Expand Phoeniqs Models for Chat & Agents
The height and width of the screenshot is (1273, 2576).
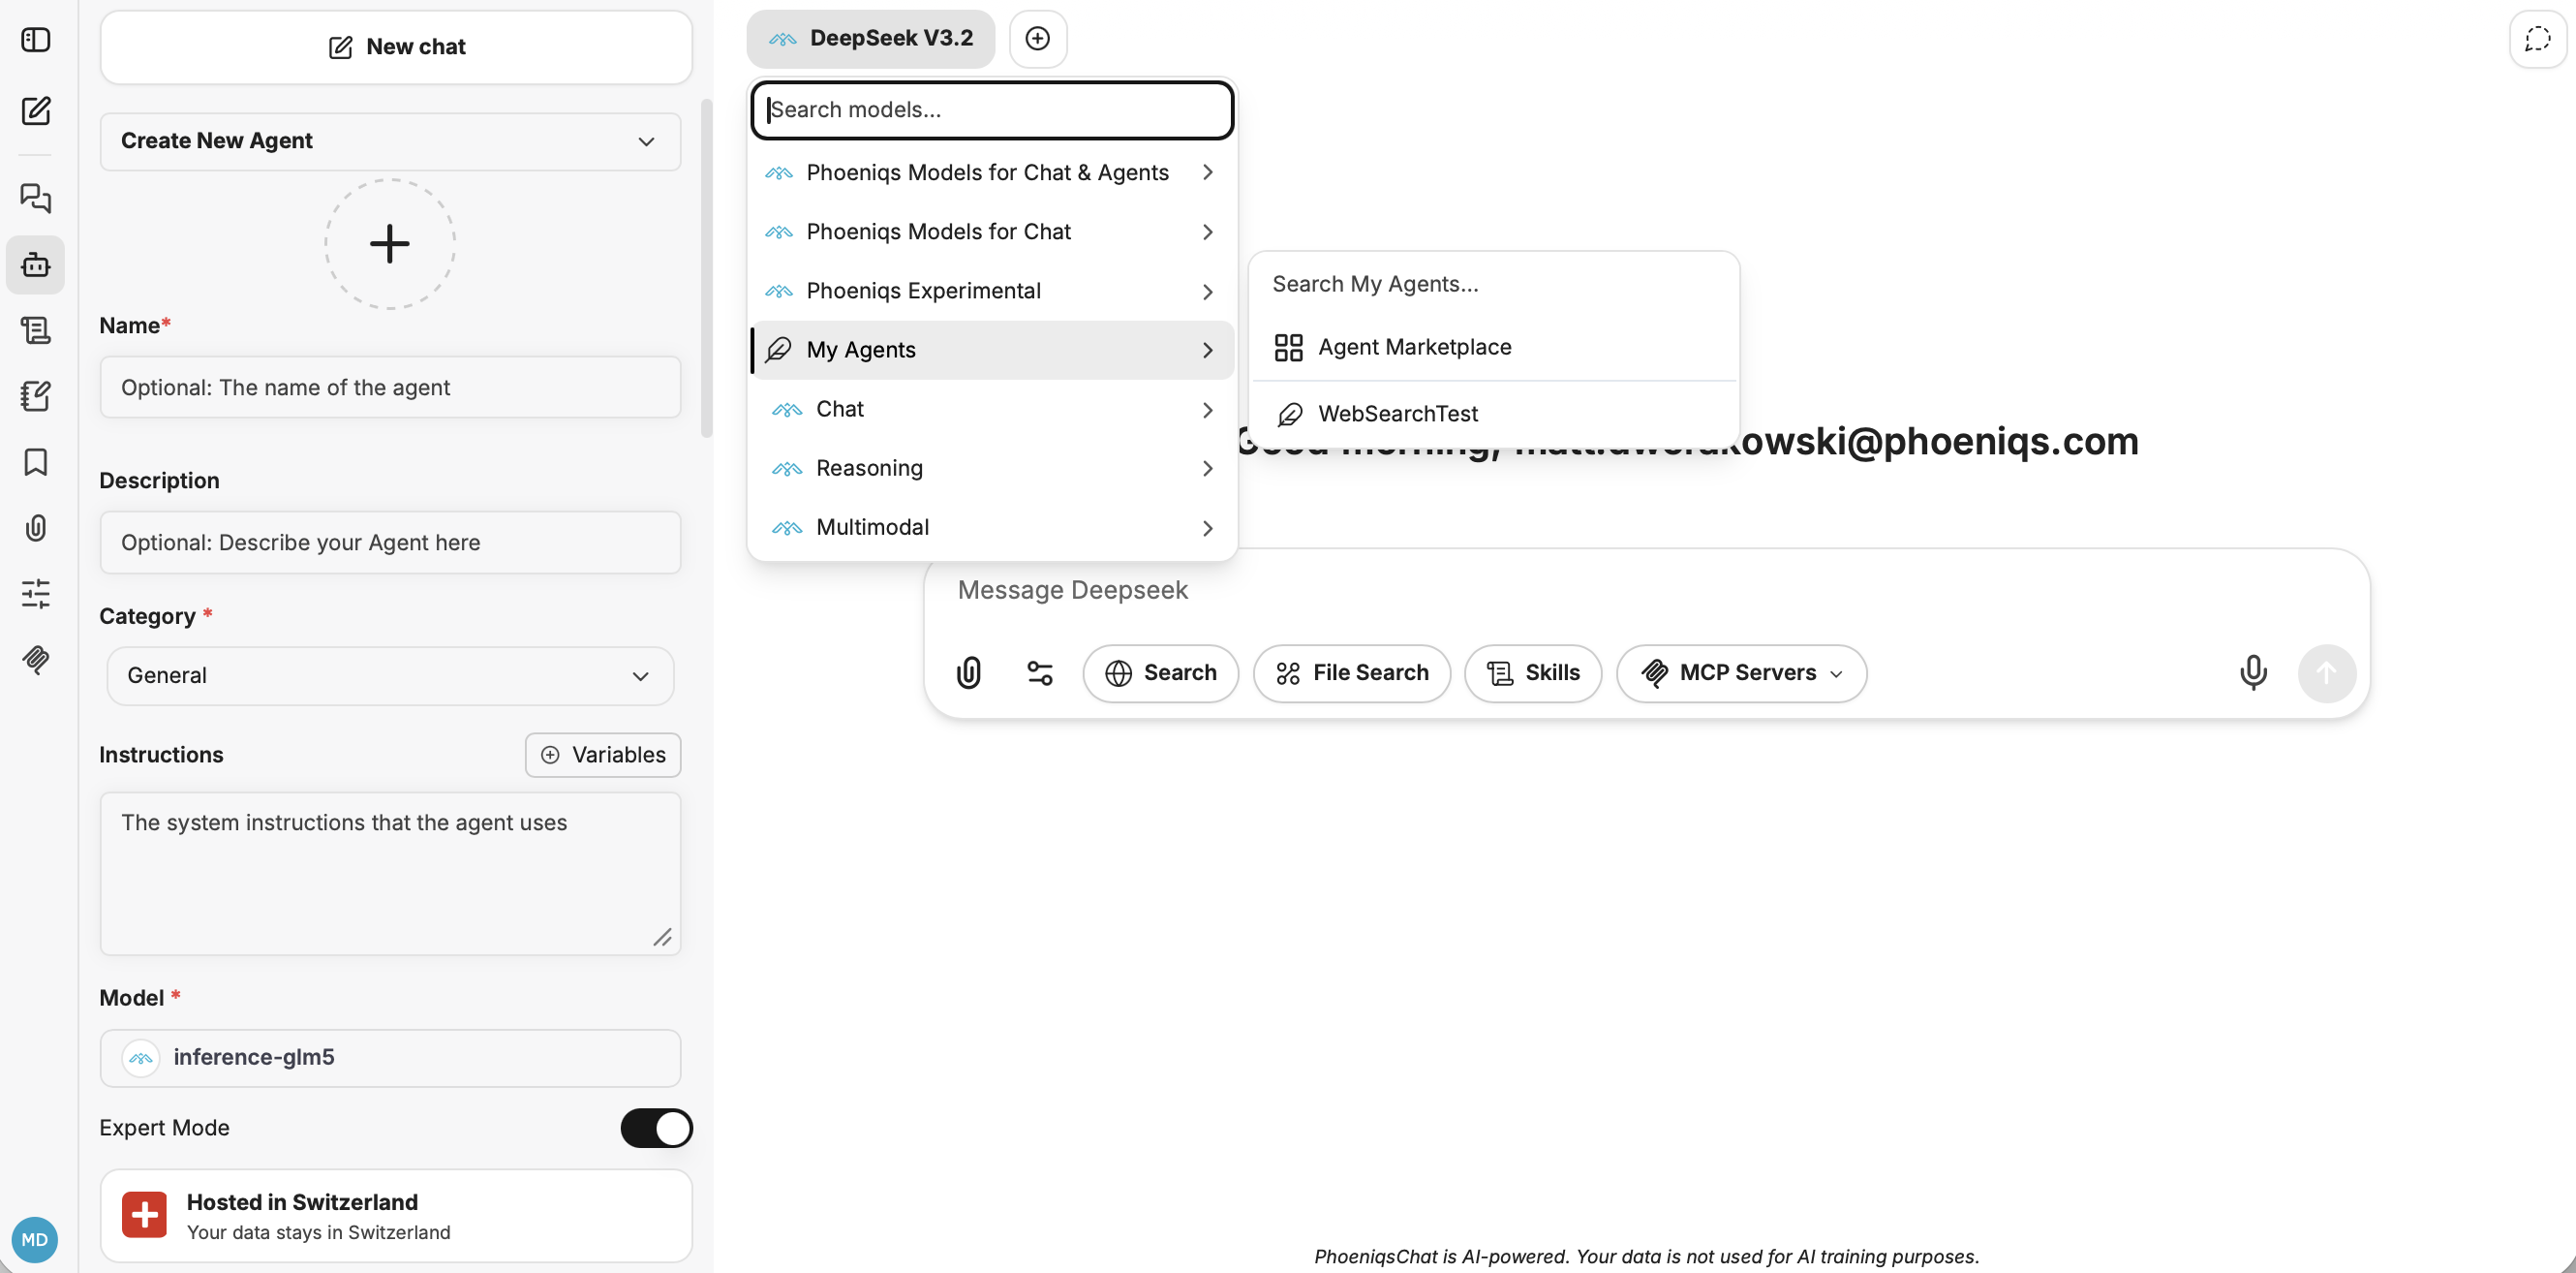tap(992, 173)
